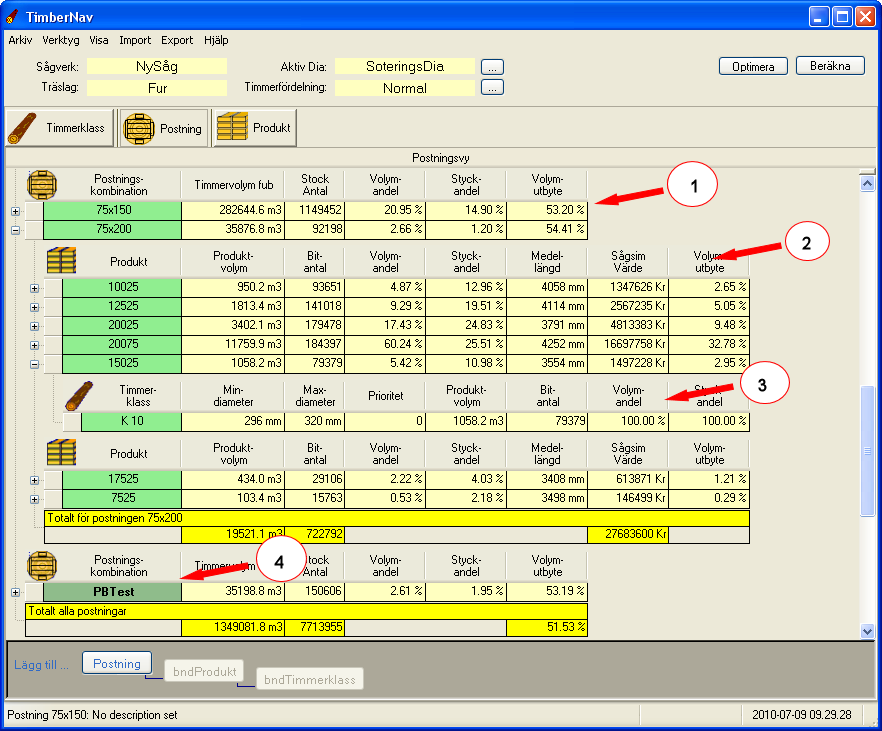Toggle the row selector box for 10025
The height and width of the screenshot is (731, 882).
[53, 288]
